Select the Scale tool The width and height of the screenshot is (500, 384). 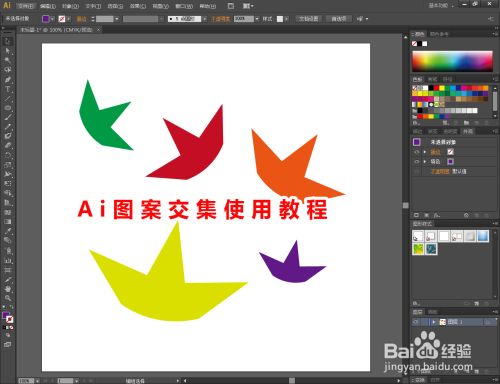pyautogui.click(x=7, y=165)
